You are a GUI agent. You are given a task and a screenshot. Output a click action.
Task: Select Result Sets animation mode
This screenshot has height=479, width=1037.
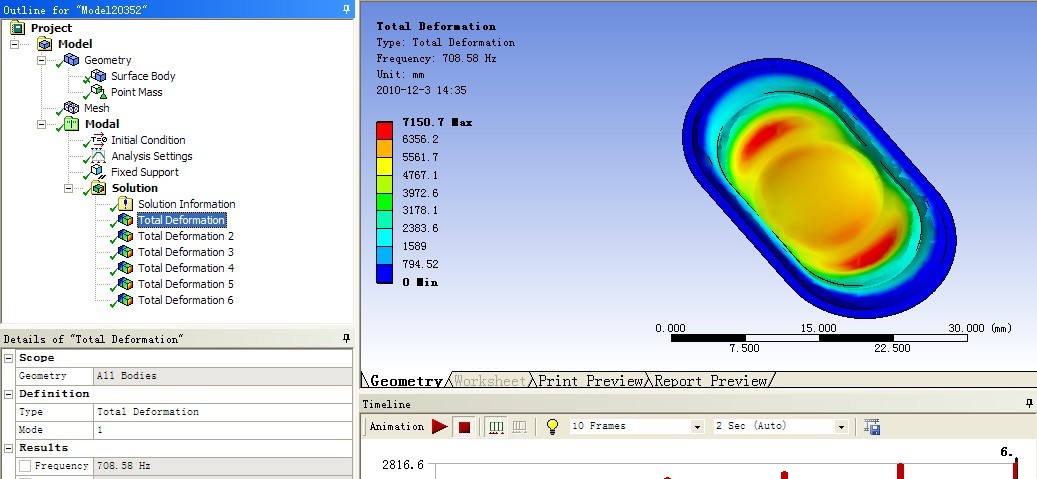pyautogui.click(x=520, y=427)
